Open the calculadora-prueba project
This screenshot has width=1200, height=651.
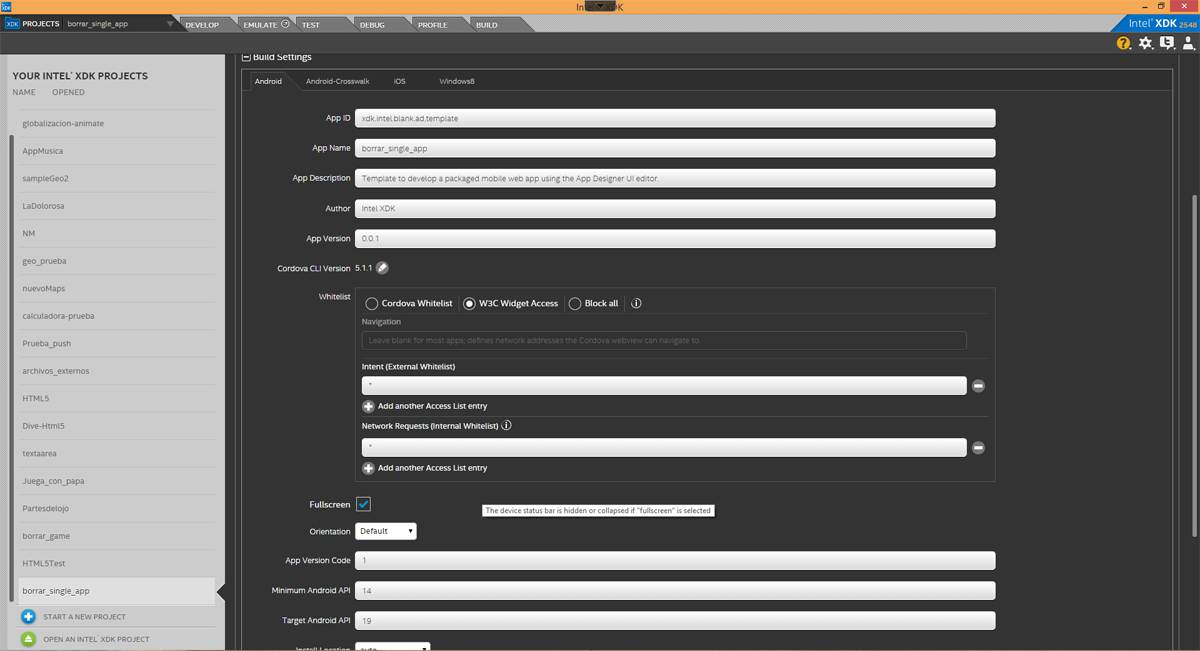coord(58,316)
